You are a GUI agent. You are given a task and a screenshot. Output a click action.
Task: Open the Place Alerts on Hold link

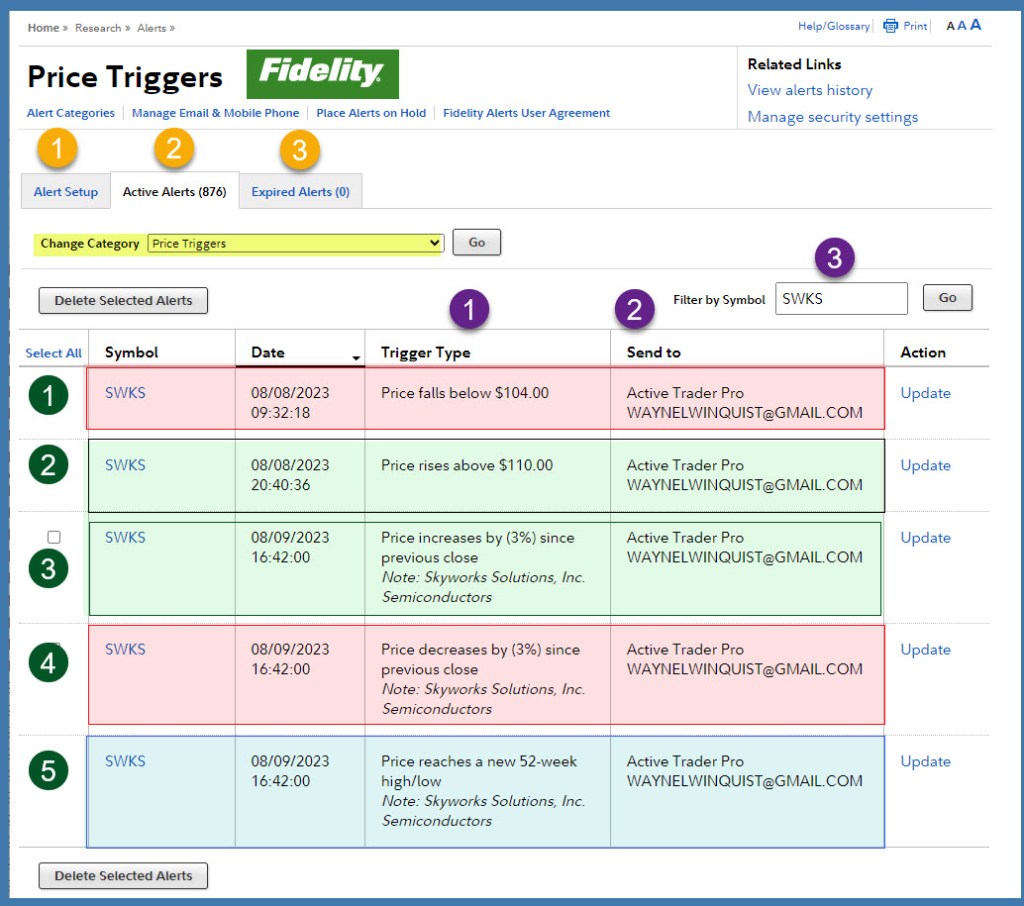tap(371, 113)
